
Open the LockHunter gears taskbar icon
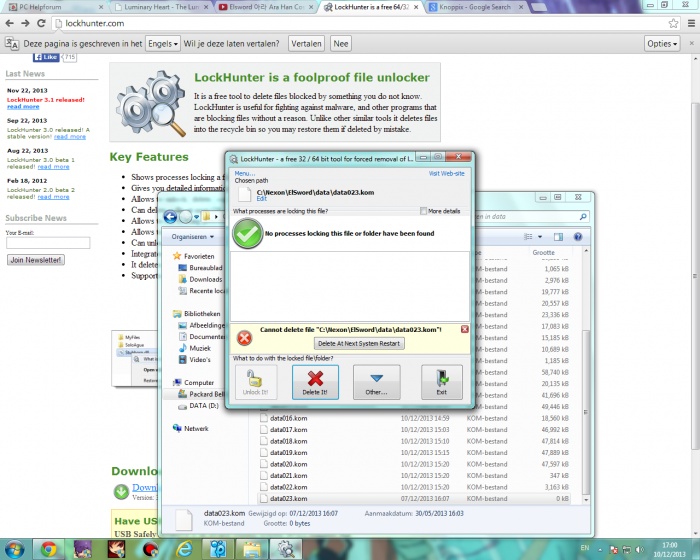(x=286, y=549)
